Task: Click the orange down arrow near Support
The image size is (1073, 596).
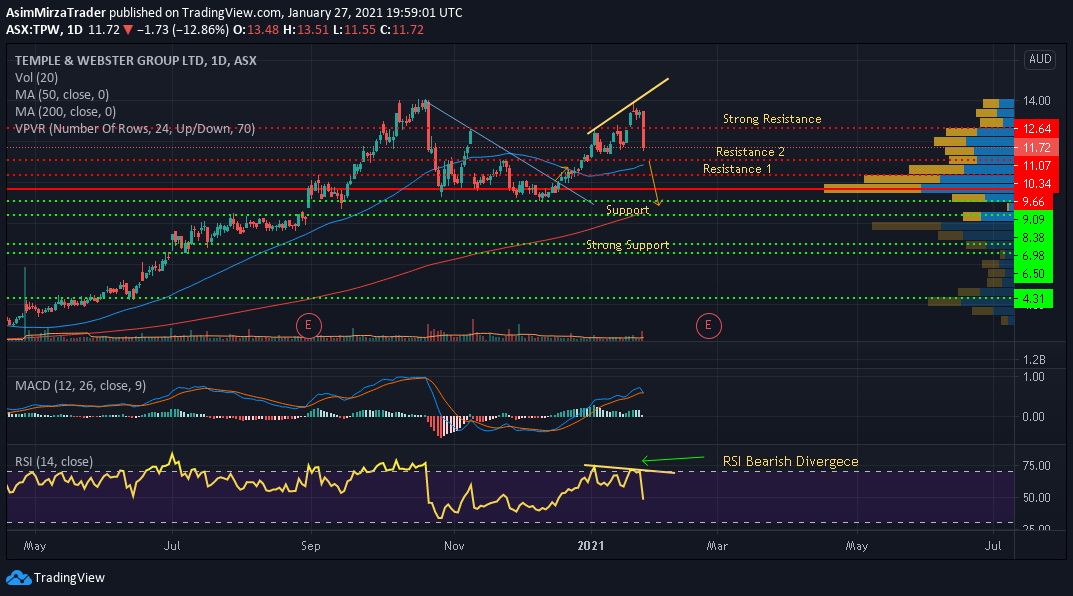Action: (x=654, y=182)
